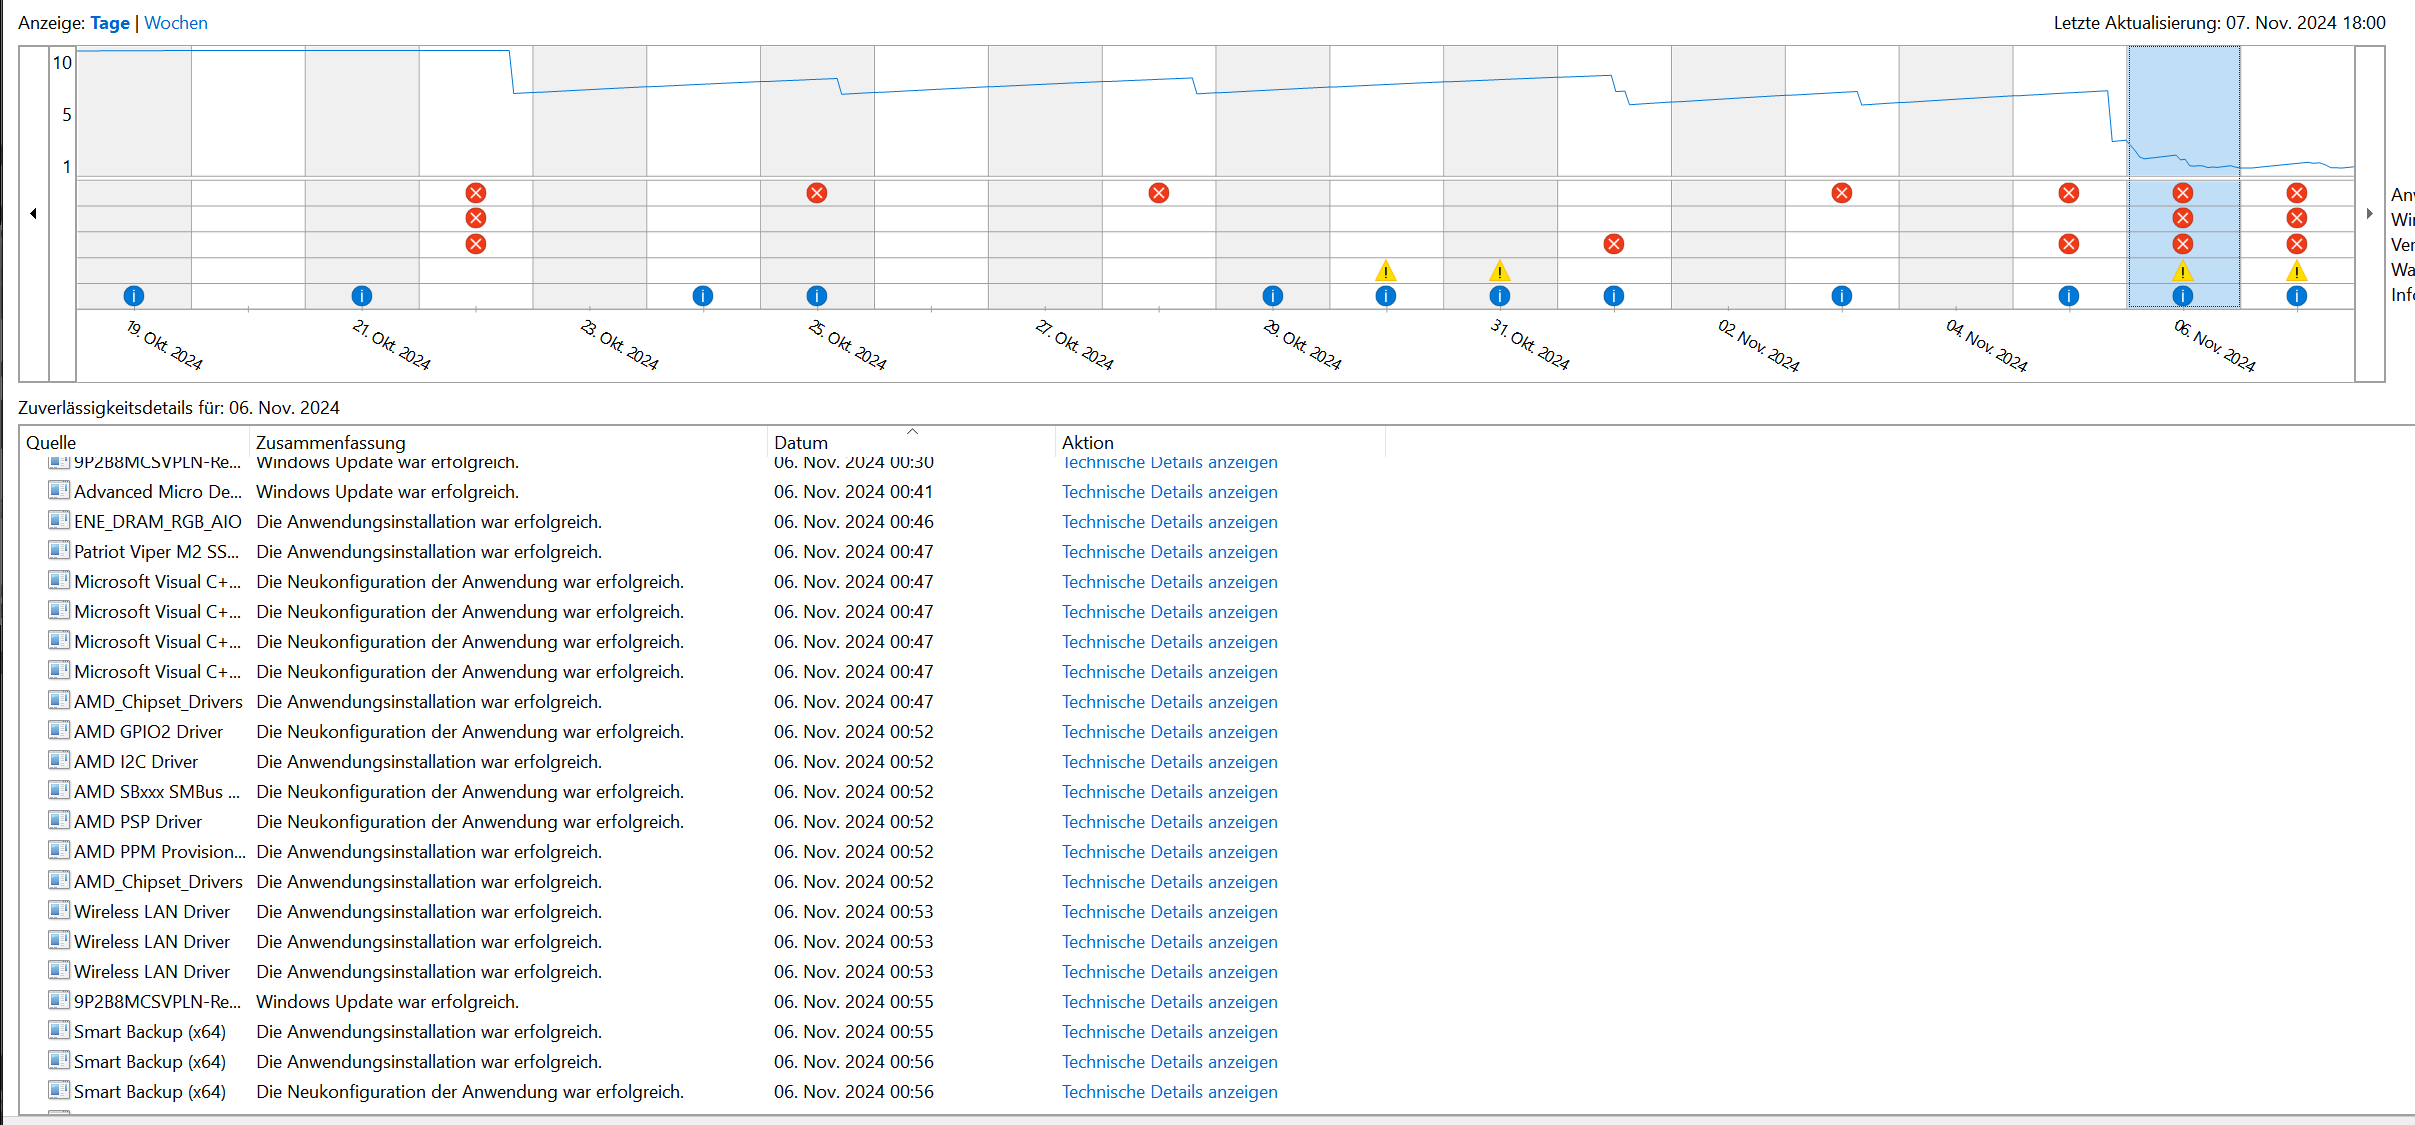
Task: Click warning icon on 30. Okt. column
Action: click(x=1385, y=271)
